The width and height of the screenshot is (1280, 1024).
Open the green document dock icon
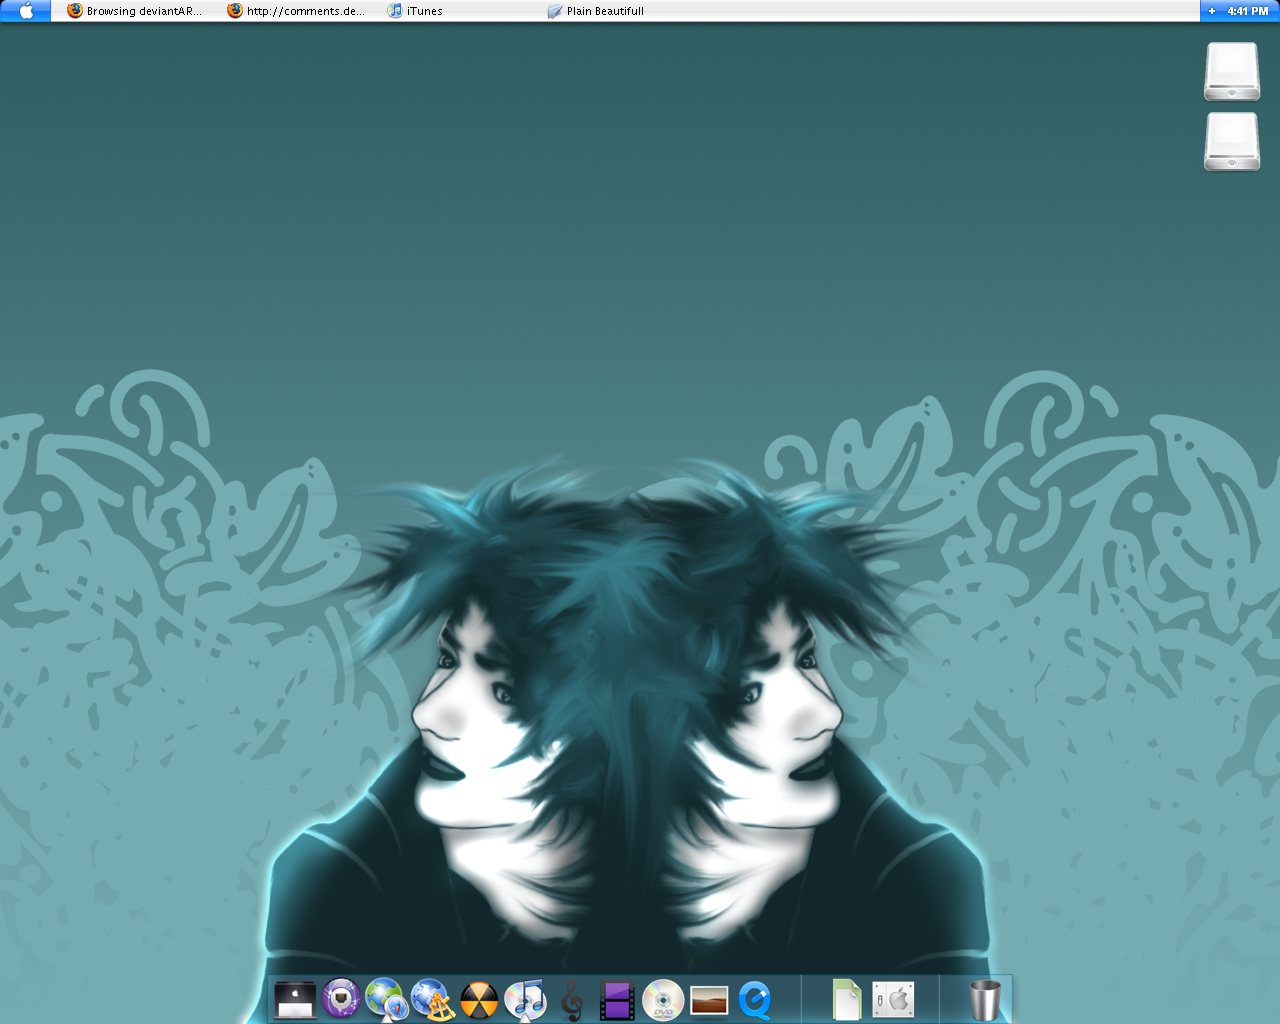tap(846, 999)
